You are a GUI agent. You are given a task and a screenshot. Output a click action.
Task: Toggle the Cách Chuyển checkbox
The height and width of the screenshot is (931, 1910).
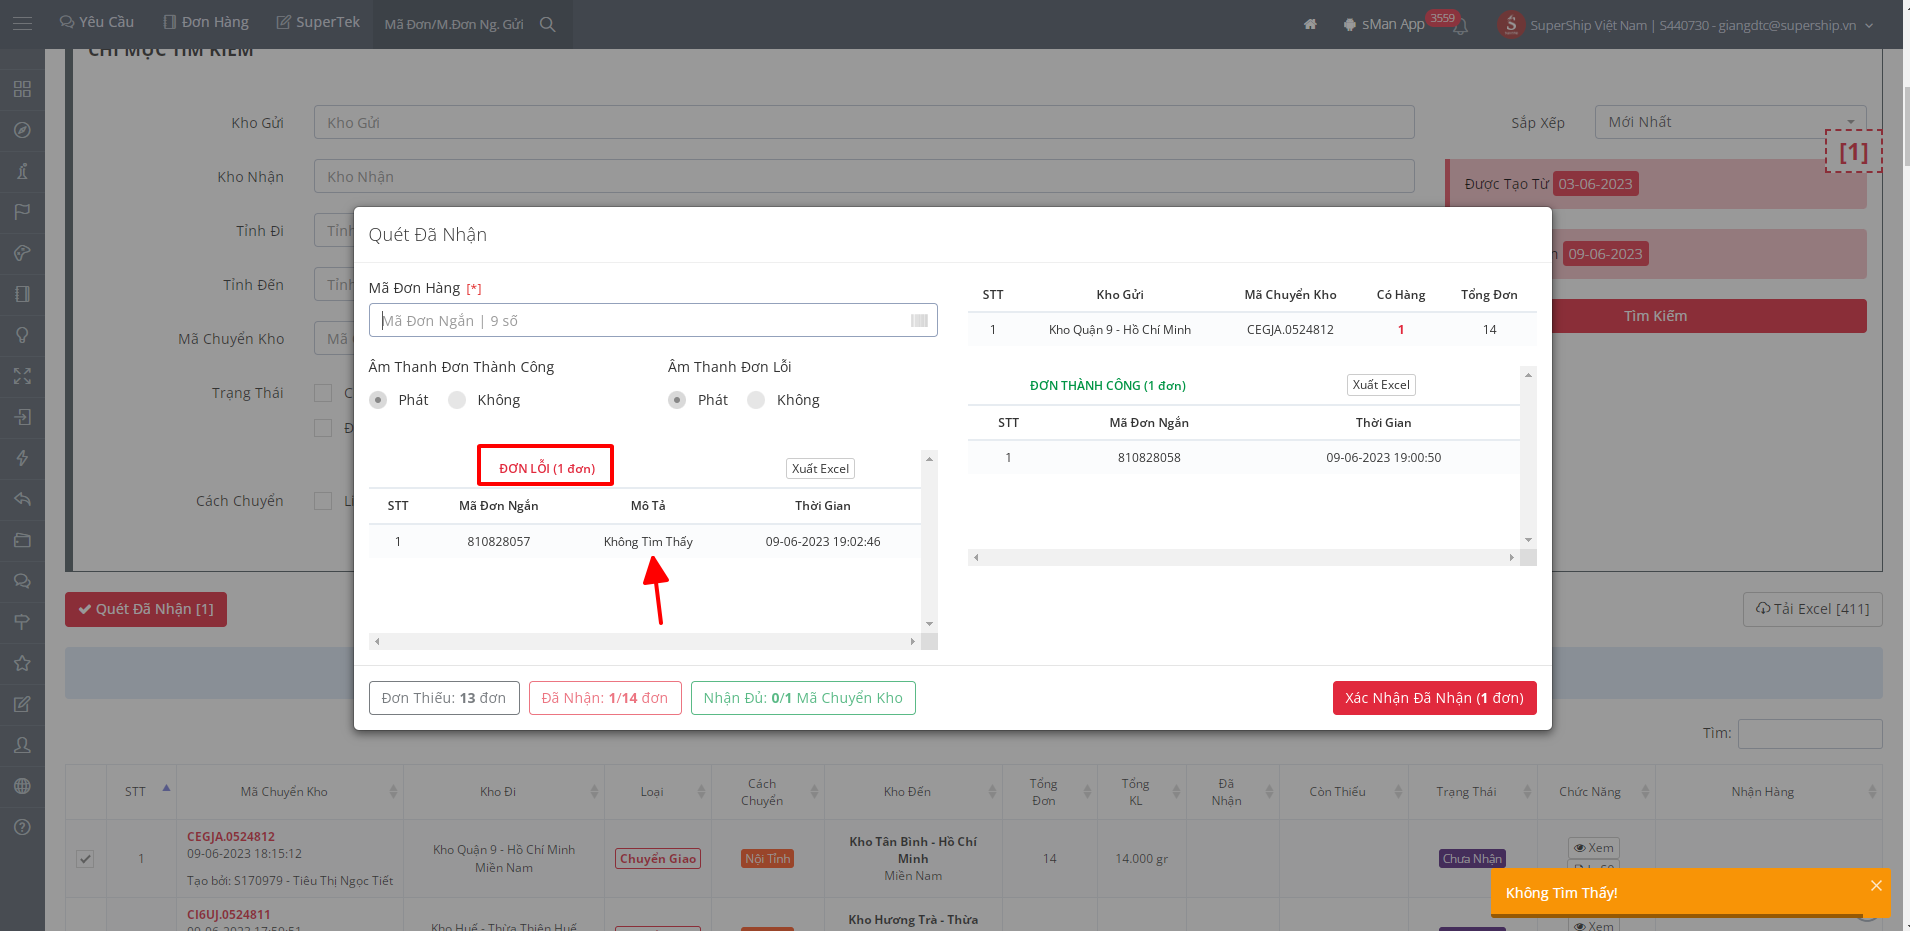323,501
